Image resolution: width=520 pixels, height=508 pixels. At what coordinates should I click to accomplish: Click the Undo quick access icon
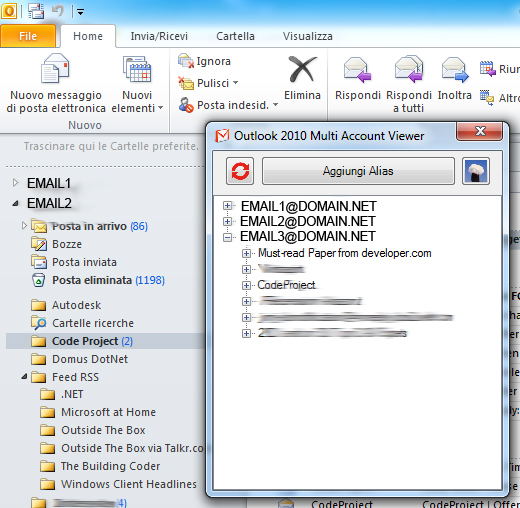coord(58,11)
